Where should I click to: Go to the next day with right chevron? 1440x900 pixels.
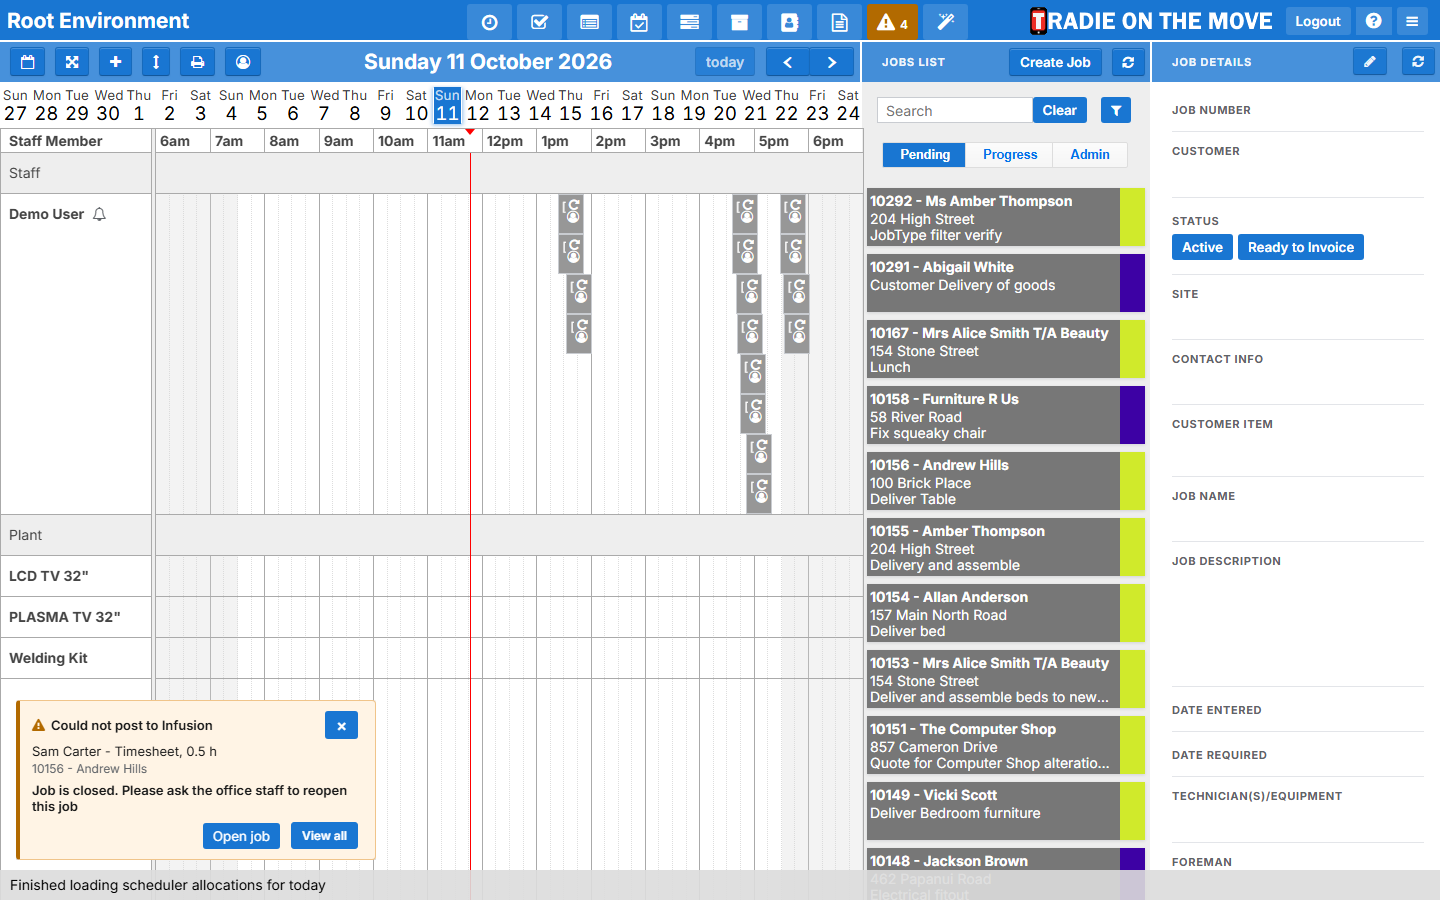point(832,62)
